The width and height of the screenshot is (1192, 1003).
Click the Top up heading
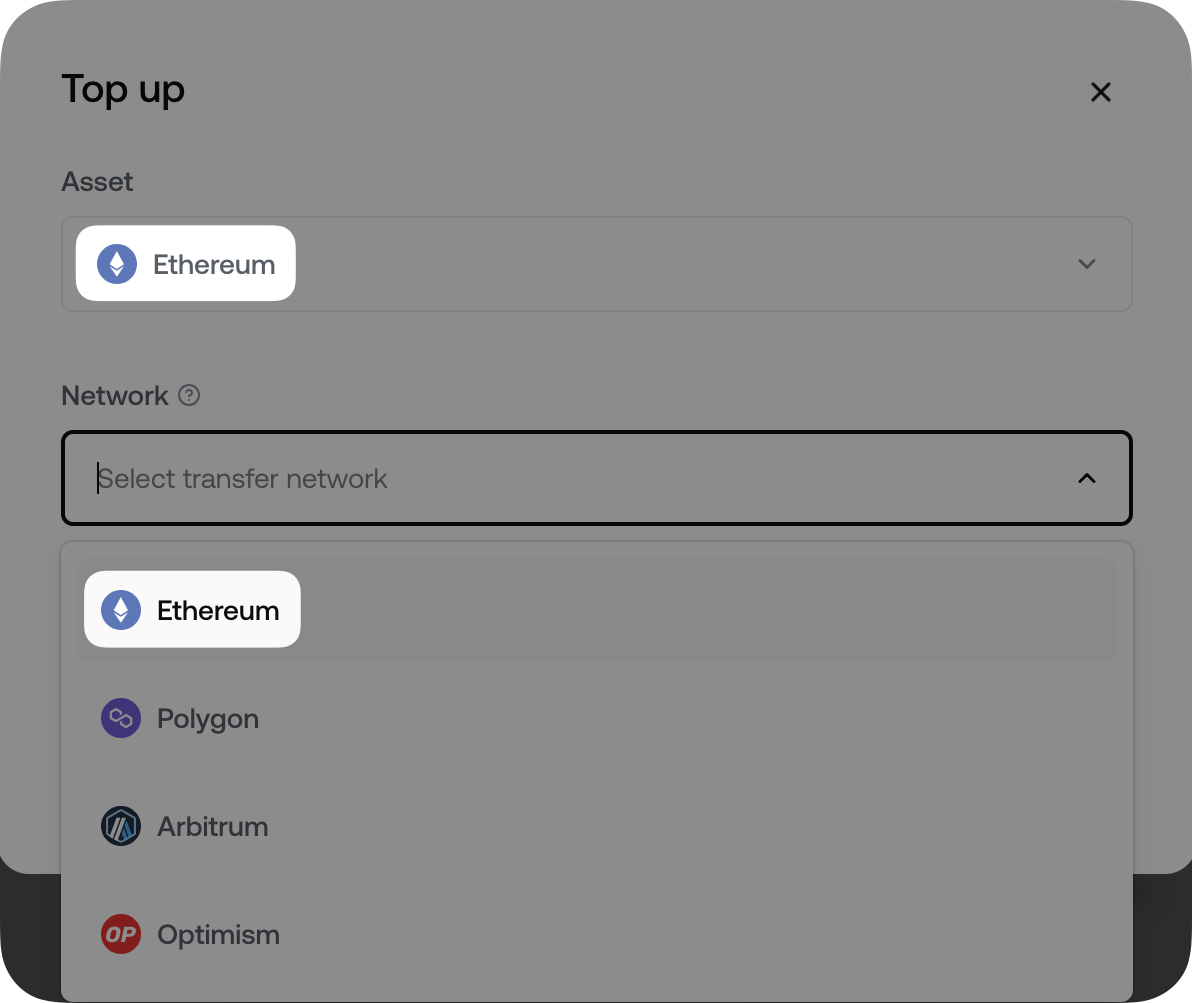click(x=122, y=90)
